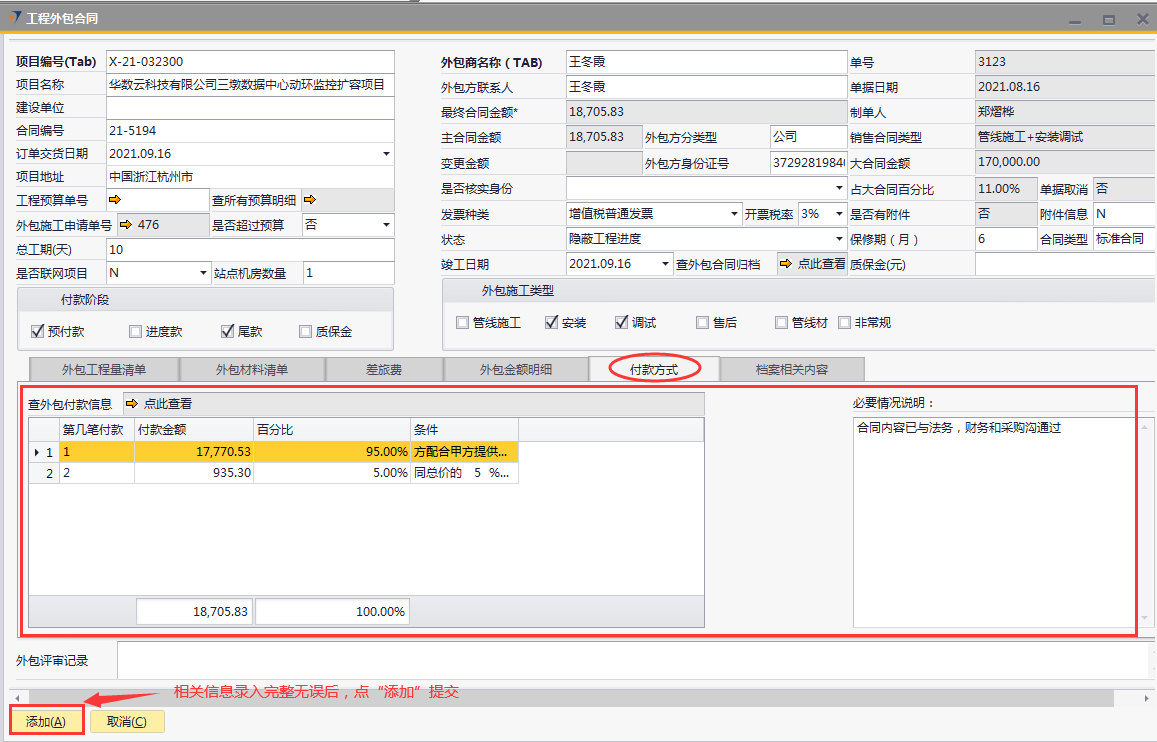
Task: Open the 发票种类 dropdown
Action: [x=735, y=214]
